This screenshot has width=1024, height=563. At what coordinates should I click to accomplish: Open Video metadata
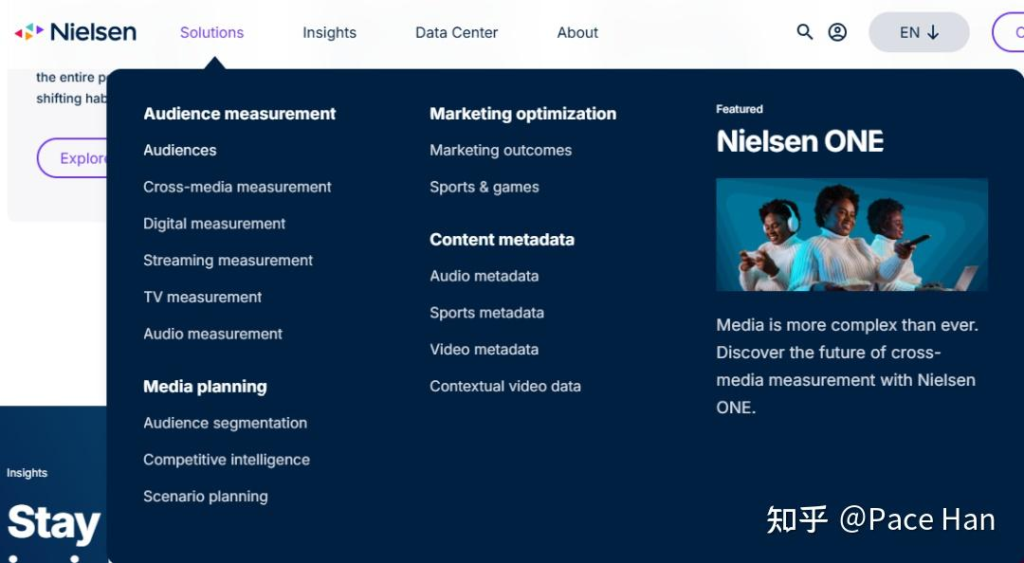click(x=484, y=349)
